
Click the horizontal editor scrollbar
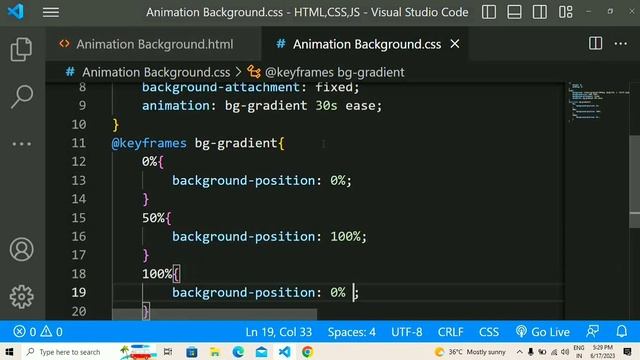[214, 314]
